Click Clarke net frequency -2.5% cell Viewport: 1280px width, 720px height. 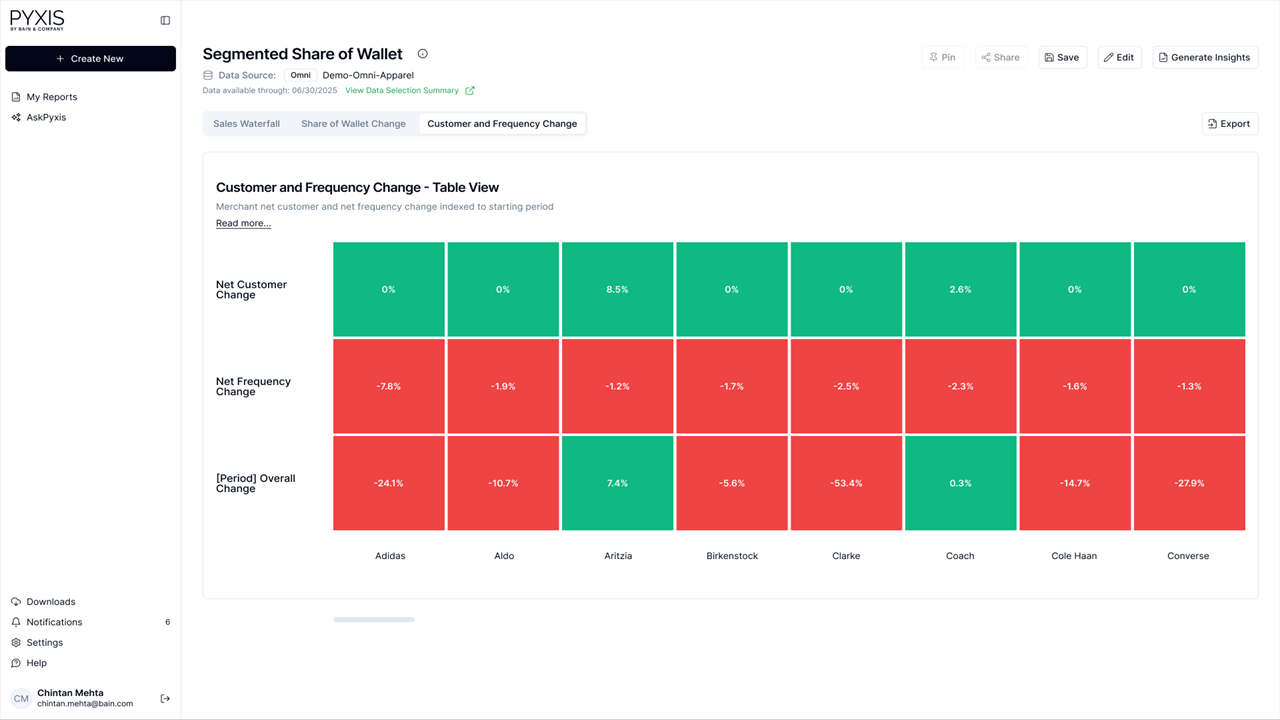(x=846, y=386)
